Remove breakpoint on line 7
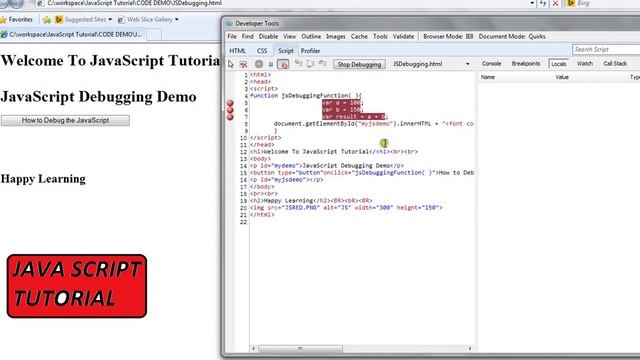Screen dimensions: 640x360 click(230, 117)
